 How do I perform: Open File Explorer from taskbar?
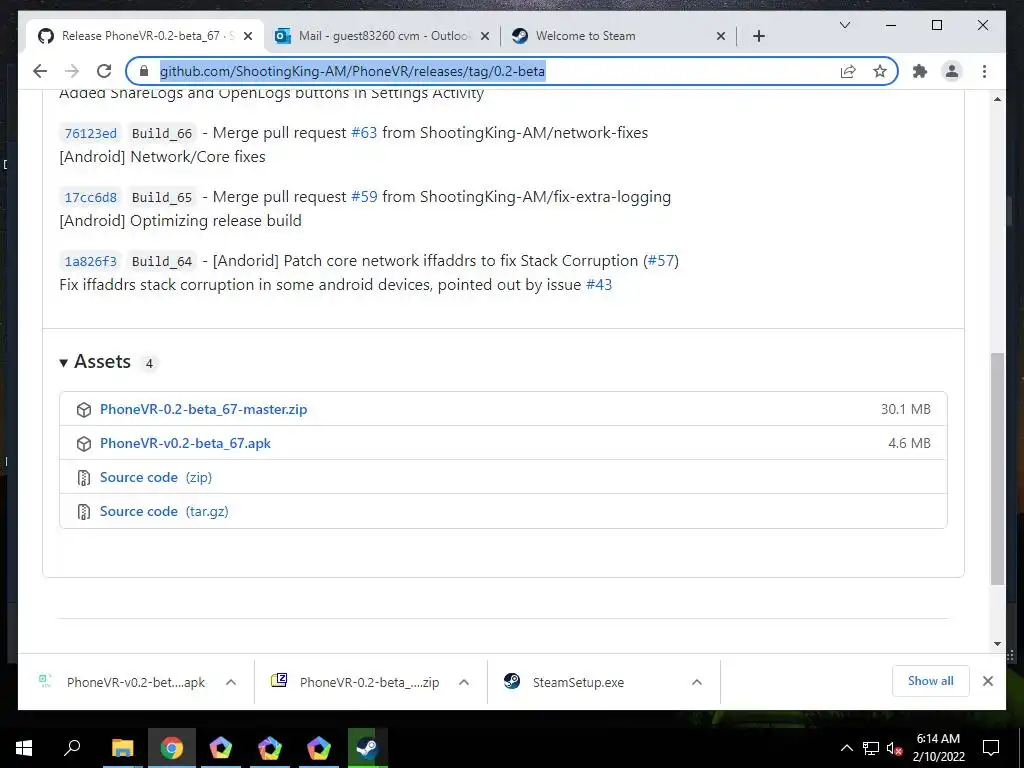pos(122,748)
